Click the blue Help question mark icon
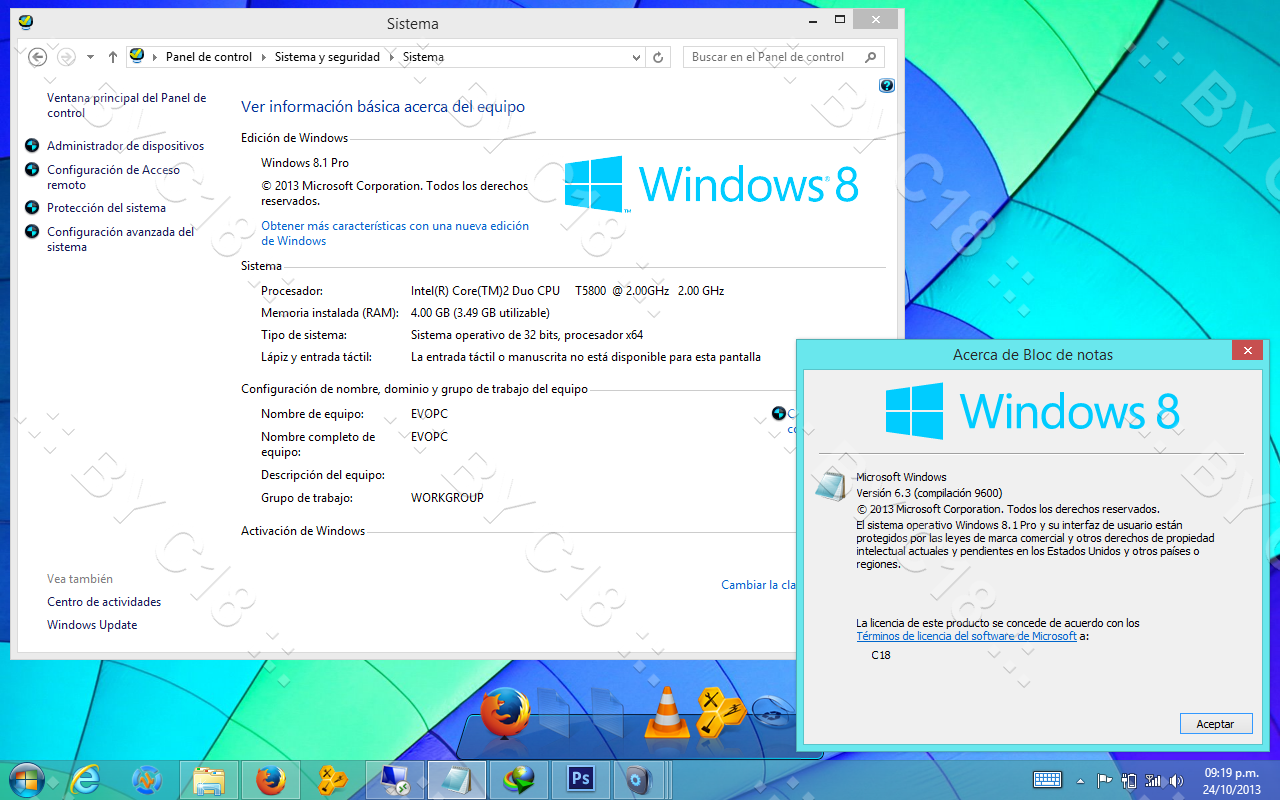This screenshot has width=1280, height=800. [886, 85]
